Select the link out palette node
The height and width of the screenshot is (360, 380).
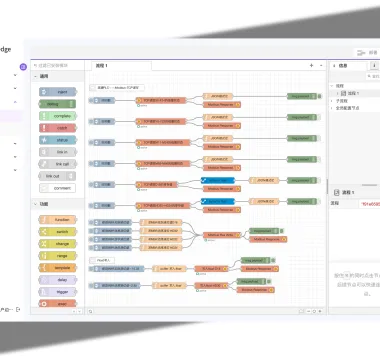pos(57,176)
